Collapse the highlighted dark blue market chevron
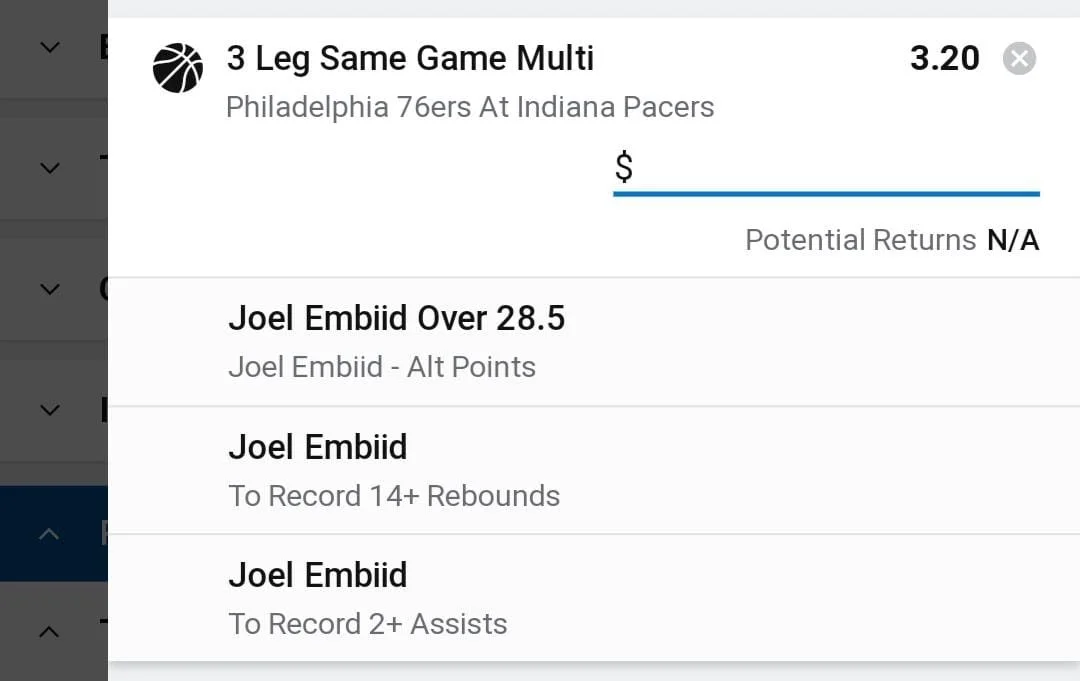The width and height of the screenshot is (1080, 681). coord(49,534)
